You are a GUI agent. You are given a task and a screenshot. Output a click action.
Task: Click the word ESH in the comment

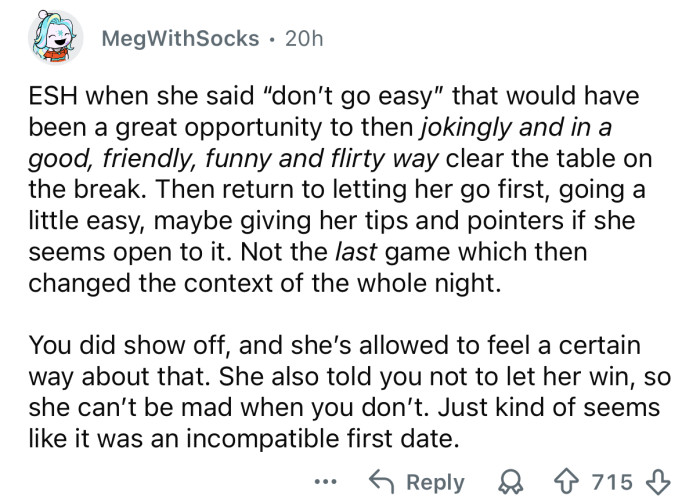pos(55,100)
